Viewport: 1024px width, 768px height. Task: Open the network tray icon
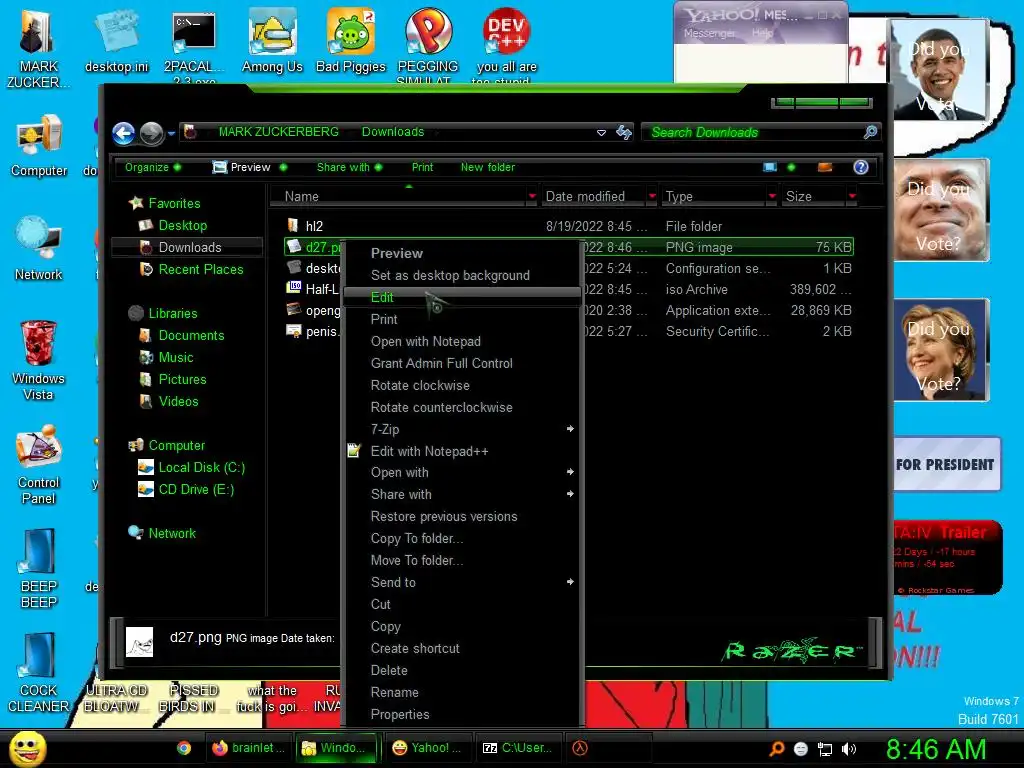pos(825,749)
